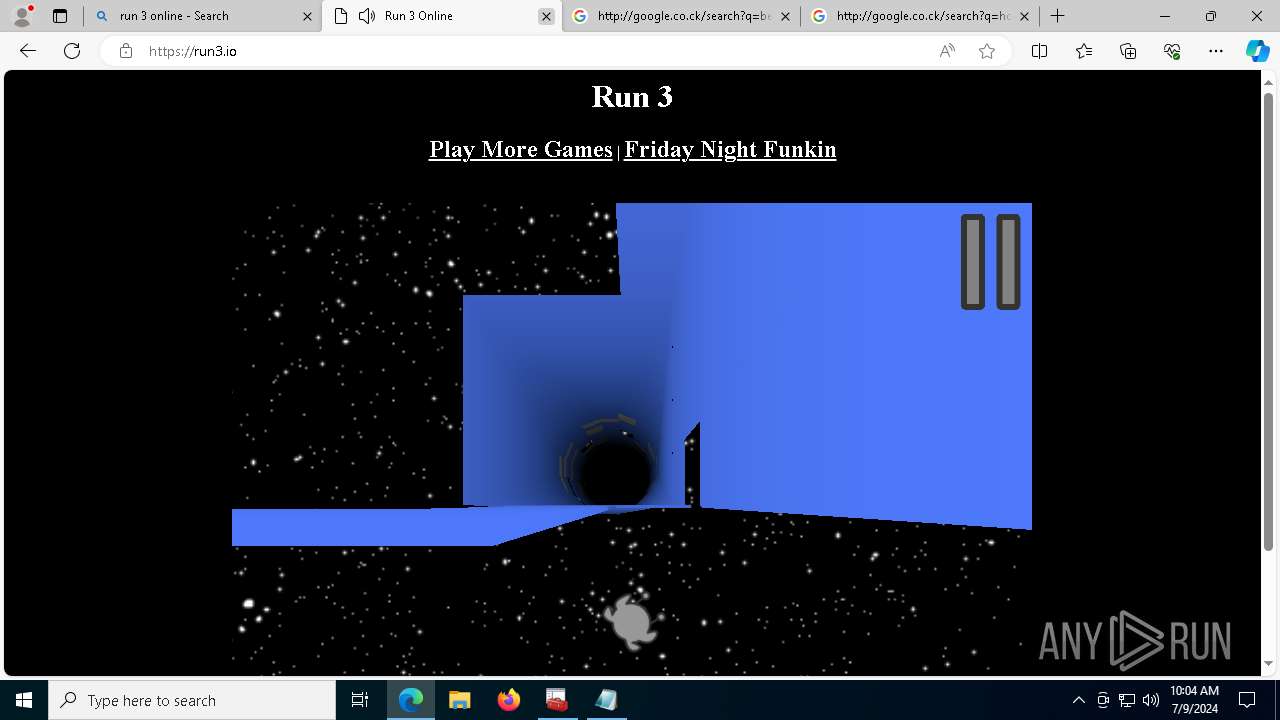
Task: Open the Play More Games link
Action: point(520,149)
